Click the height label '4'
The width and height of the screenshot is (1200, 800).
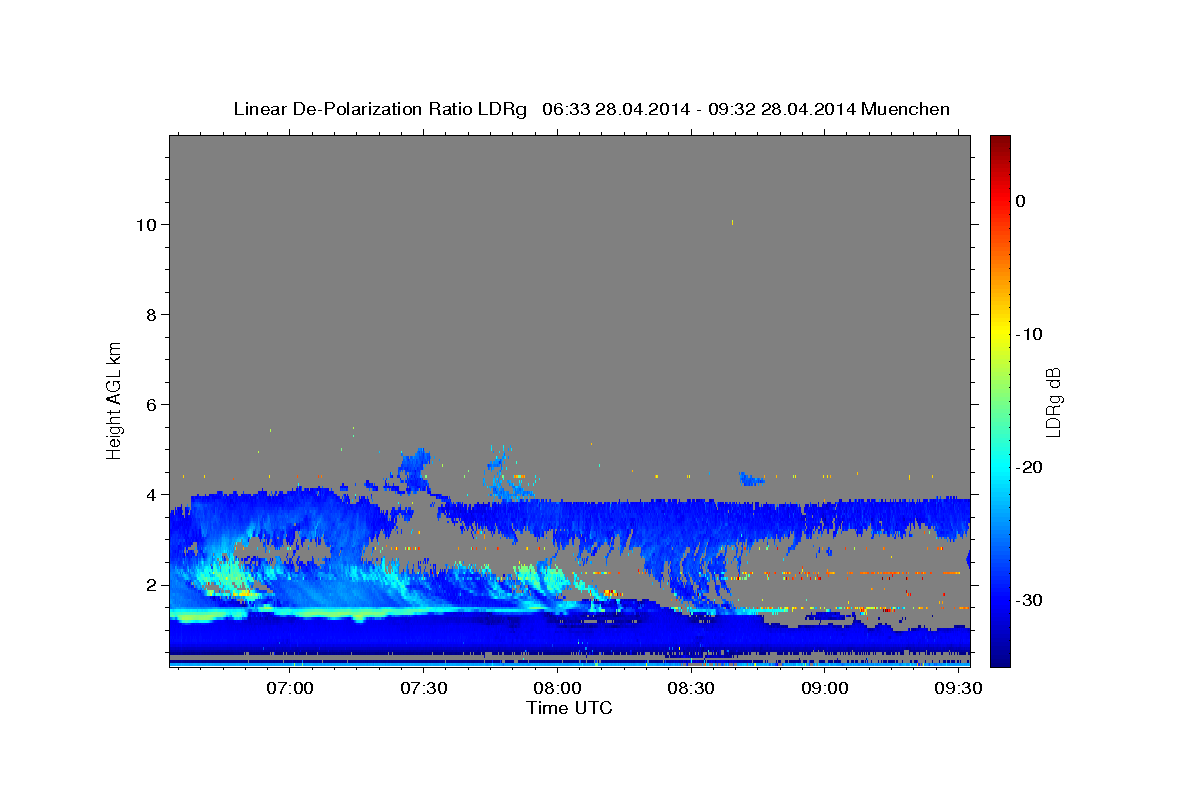(x=152, y=495)
